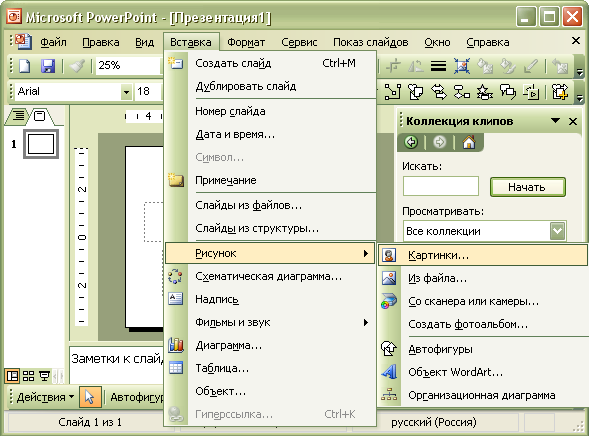Viewport: 589px width, 436px height.
Task: Switch to Slide Sorter view icon
Action: (29, 376)
